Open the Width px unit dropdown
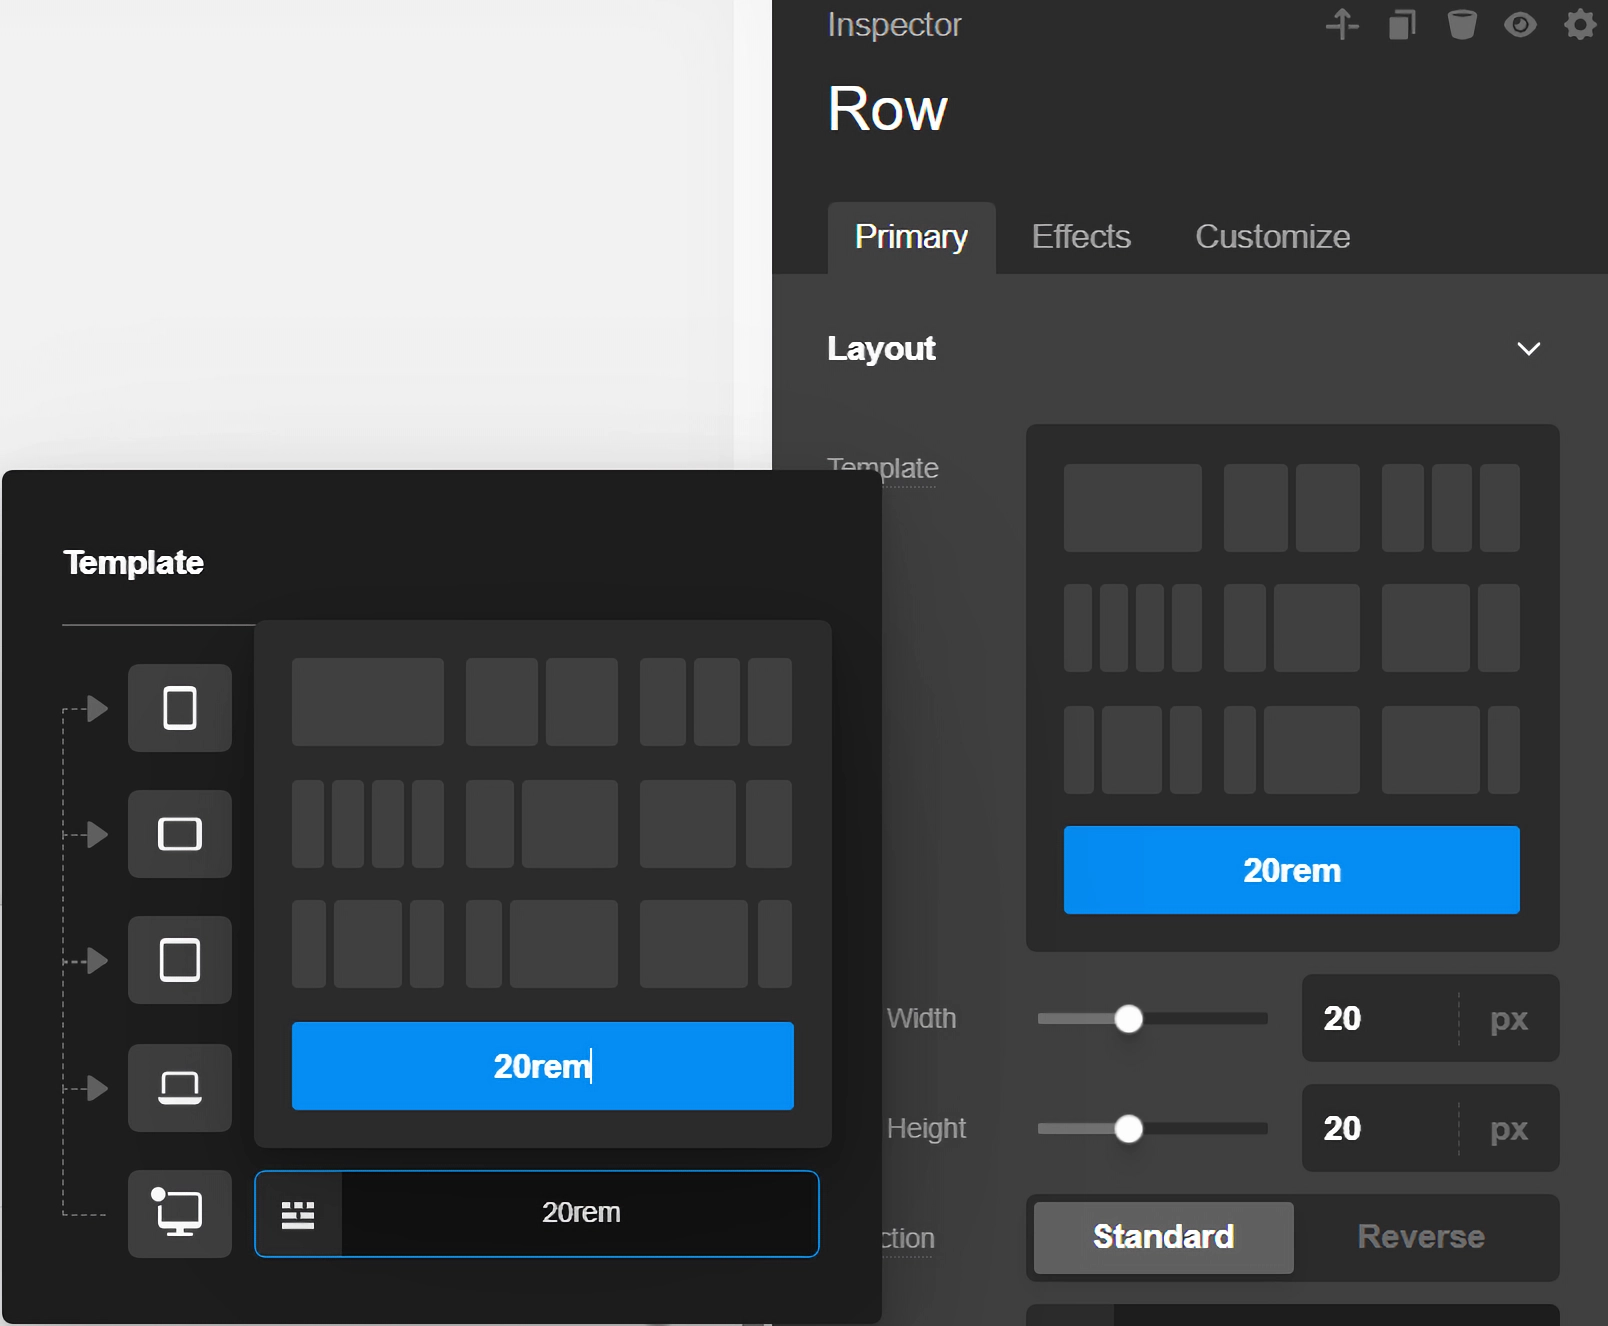1608x1326 pixels. click(1507, 1019)
